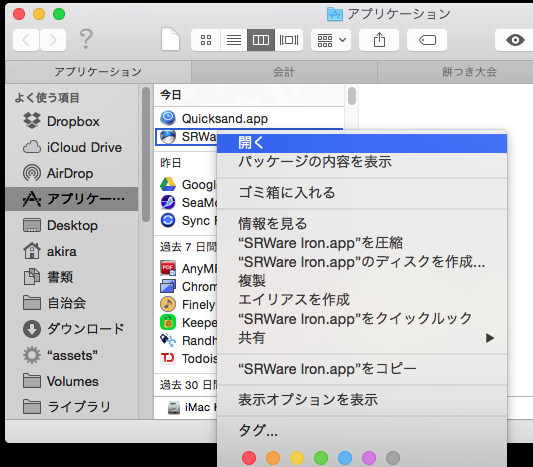Apply the green tag color
The height and width of the screenshot is (467, 533).
[x=321, y=458]
